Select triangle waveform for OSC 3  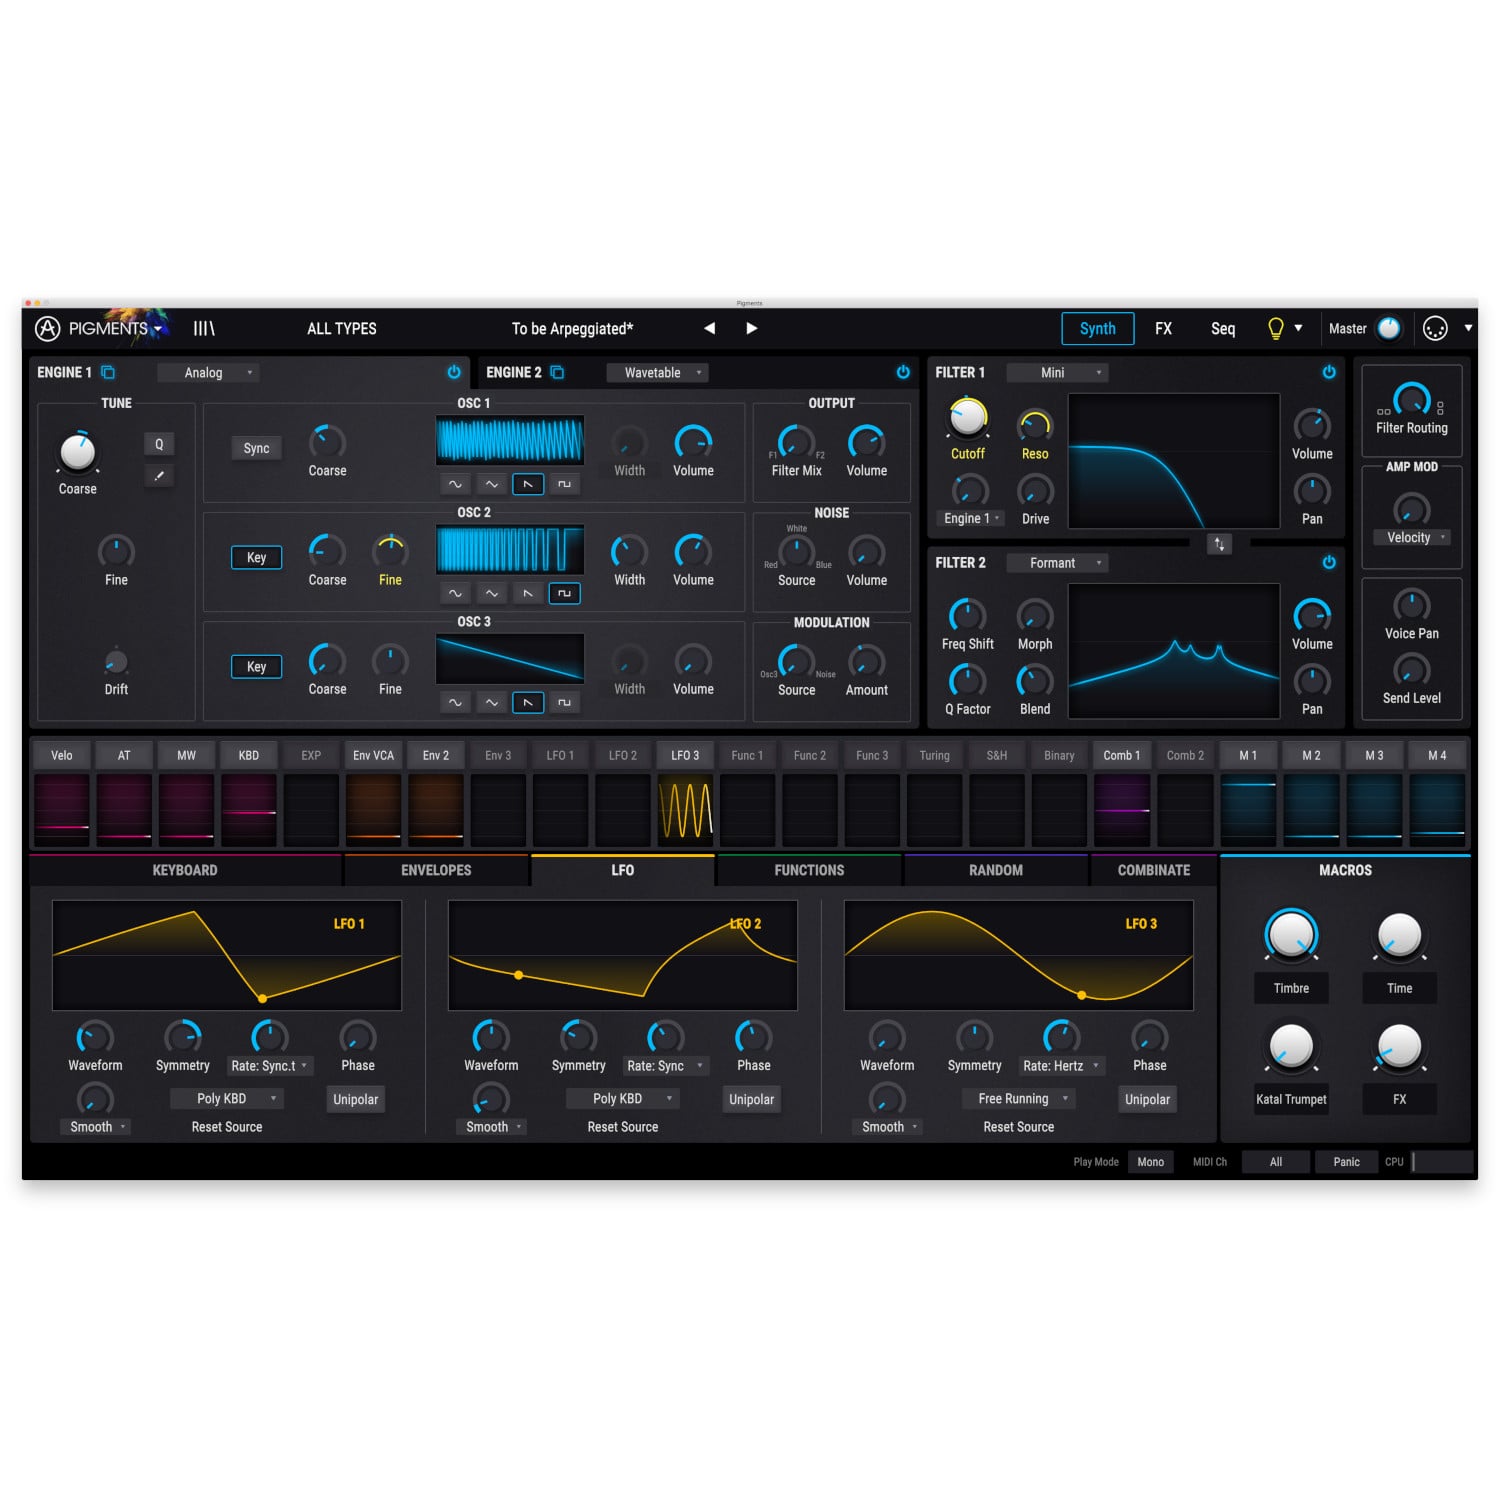click(491, 702)
